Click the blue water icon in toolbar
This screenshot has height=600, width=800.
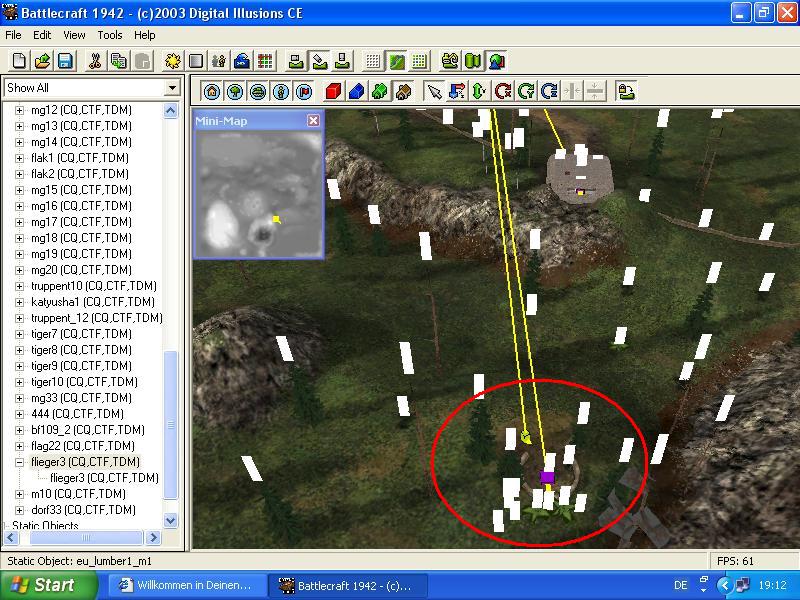pos(242,61)
